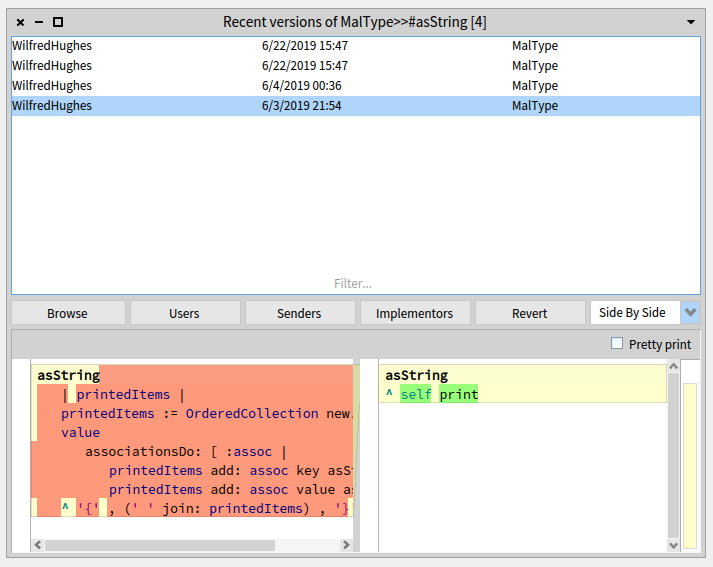Minimize the Recent versions window
The height and width of the screenshot is (567, 713).
click(39, 21)
